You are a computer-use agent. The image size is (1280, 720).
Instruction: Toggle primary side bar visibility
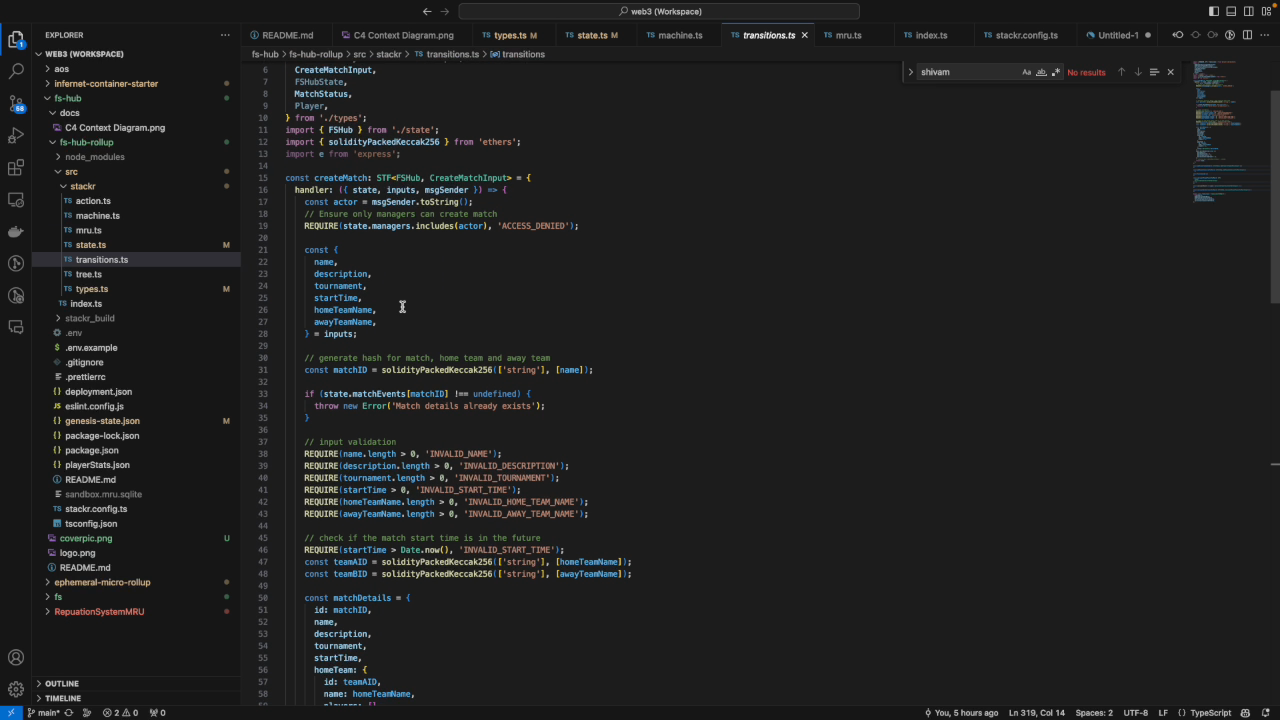(1214, 11)
